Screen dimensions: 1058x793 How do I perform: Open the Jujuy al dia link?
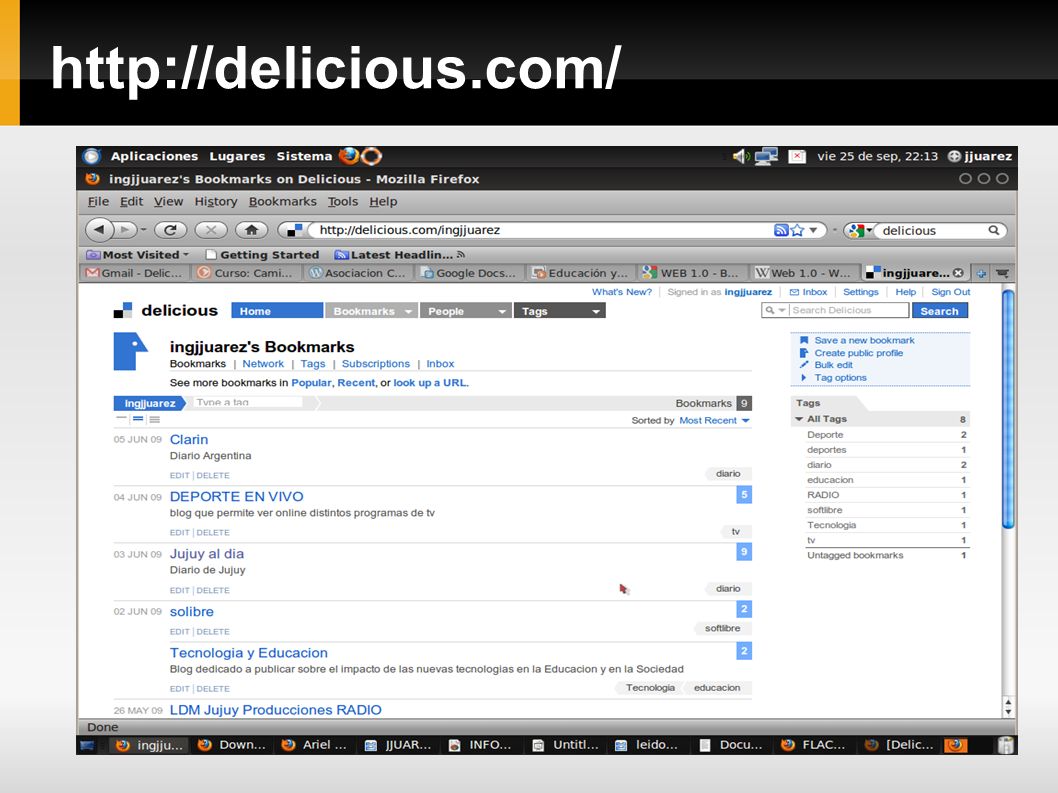pyautogui.click(x=206, y=553)
